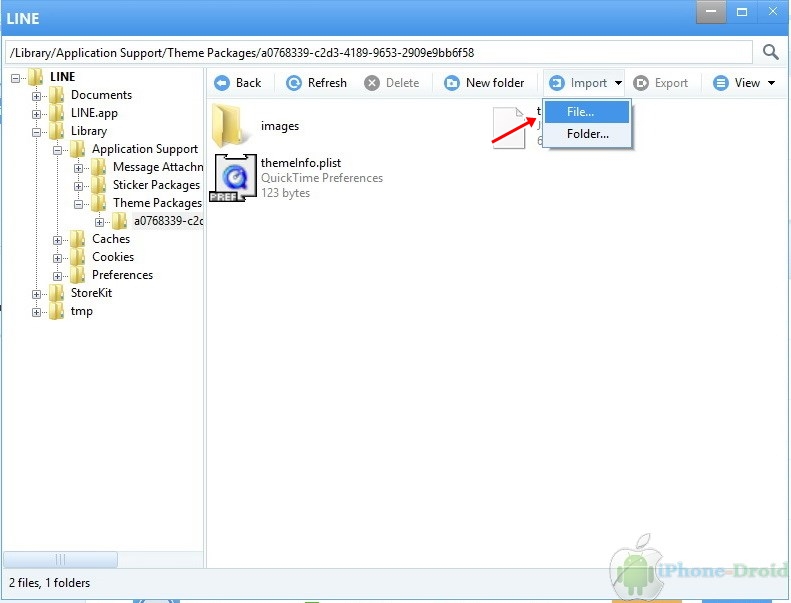Click the View list icon
The width and height of the screenshot is (791, 603).
click(720, 83)
